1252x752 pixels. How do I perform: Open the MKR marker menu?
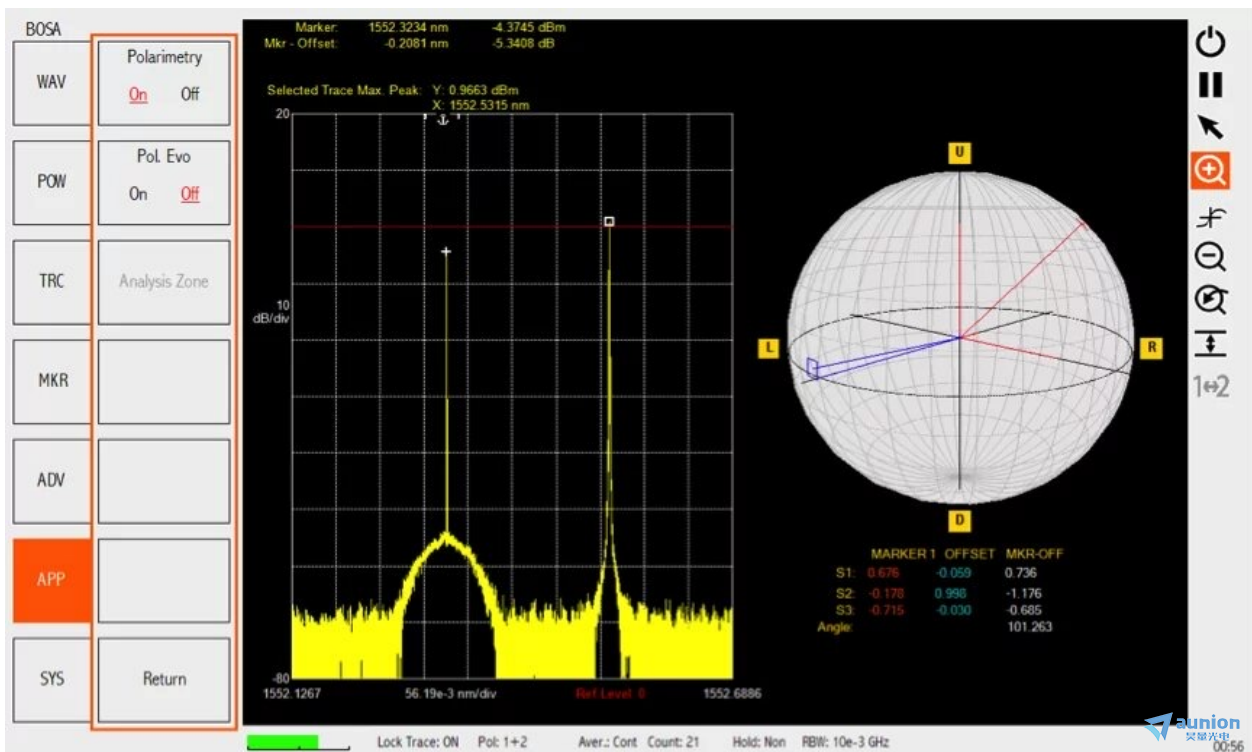coord(51,380)
